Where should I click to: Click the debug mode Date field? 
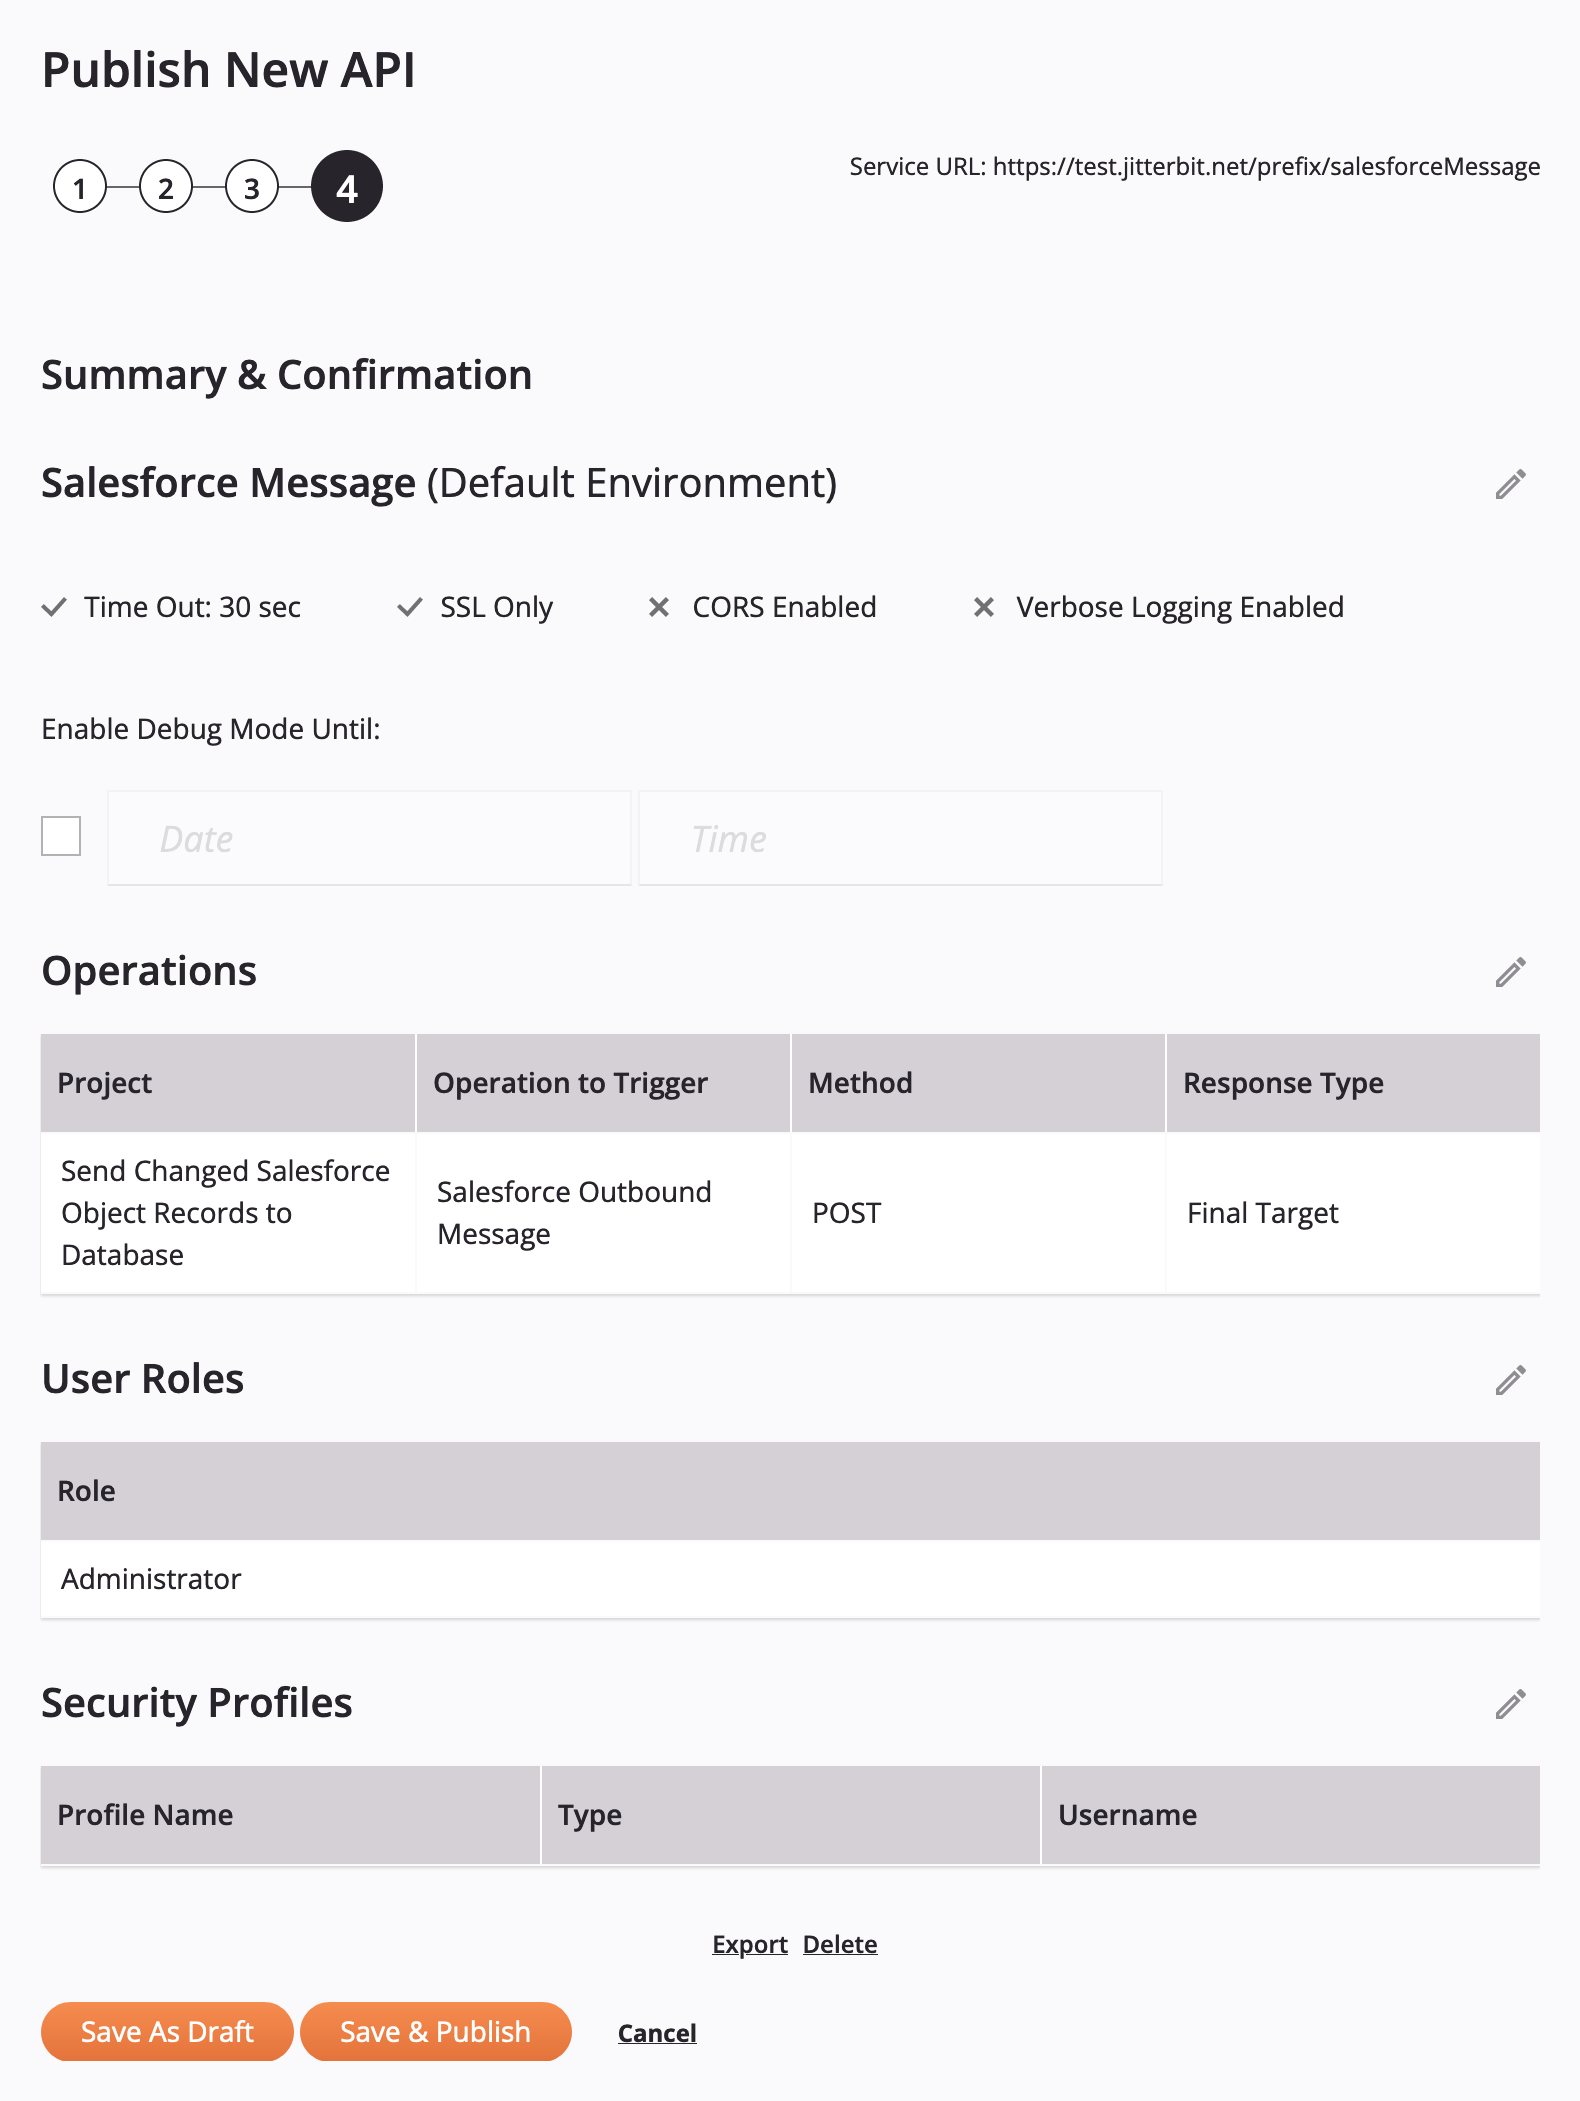coord(369,838)
